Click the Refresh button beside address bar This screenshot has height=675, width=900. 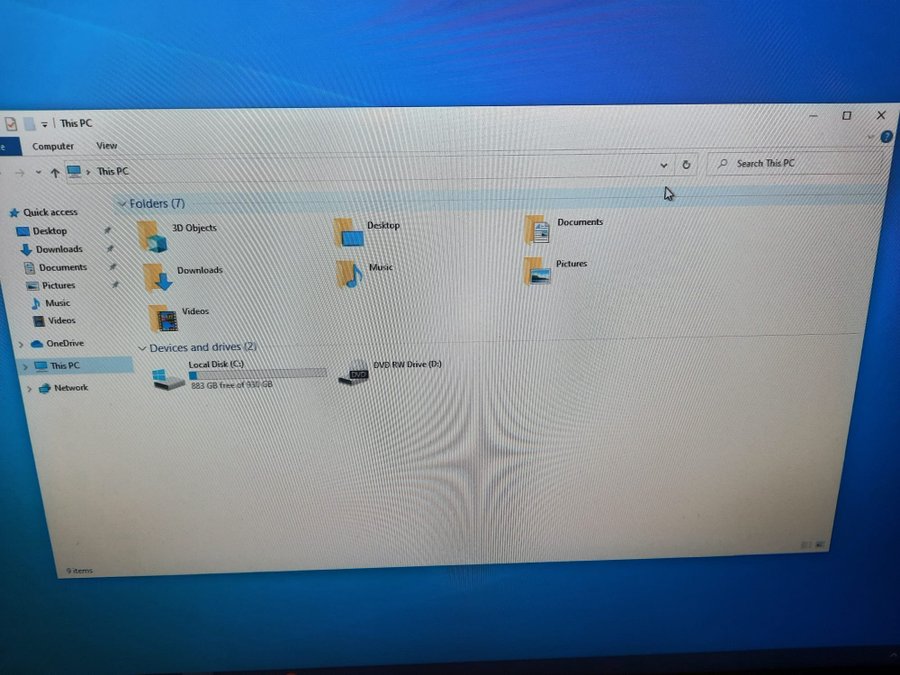[686, 164]
